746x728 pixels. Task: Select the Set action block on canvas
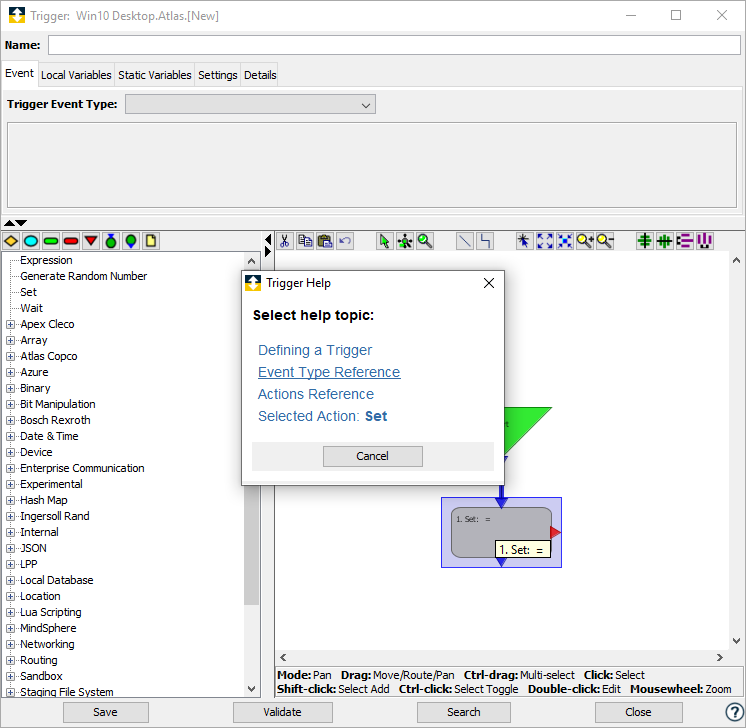[x=501, y=532]
